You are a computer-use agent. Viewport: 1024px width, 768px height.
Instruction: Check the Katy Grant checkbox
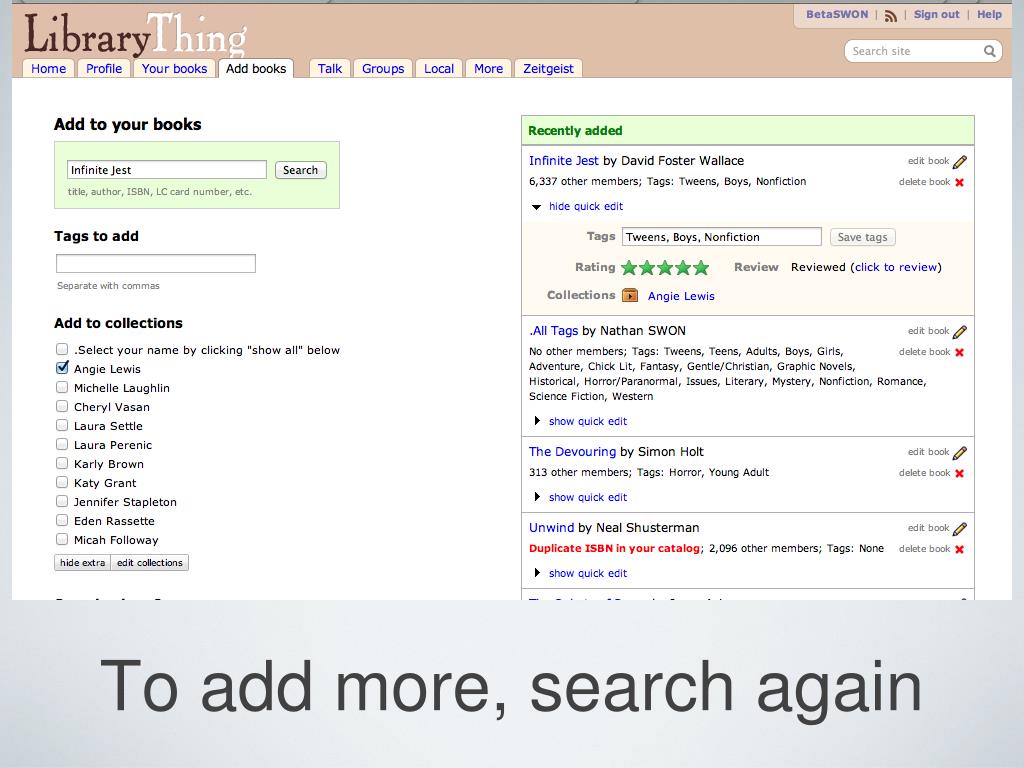pyautogui.click(x=62, y=482)
